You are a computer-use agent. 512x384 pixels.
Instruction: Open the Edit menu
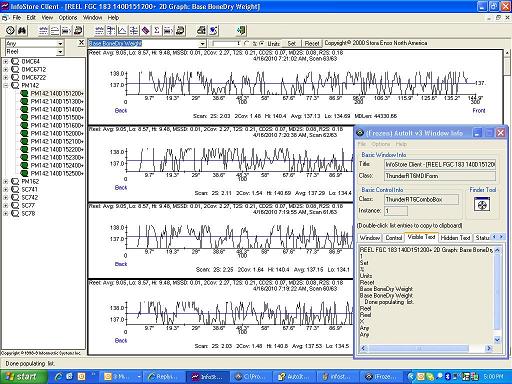31,18
